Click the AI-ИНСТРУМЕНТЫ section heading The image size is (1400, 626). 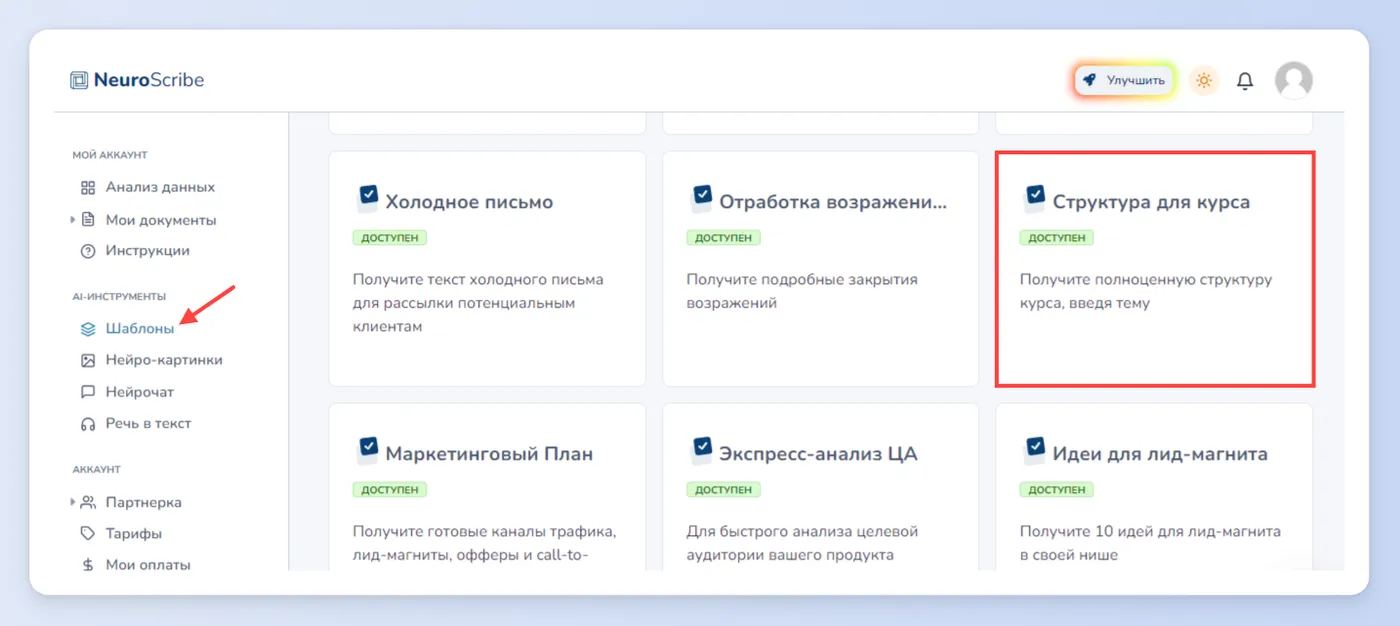[x=119, y=296]
